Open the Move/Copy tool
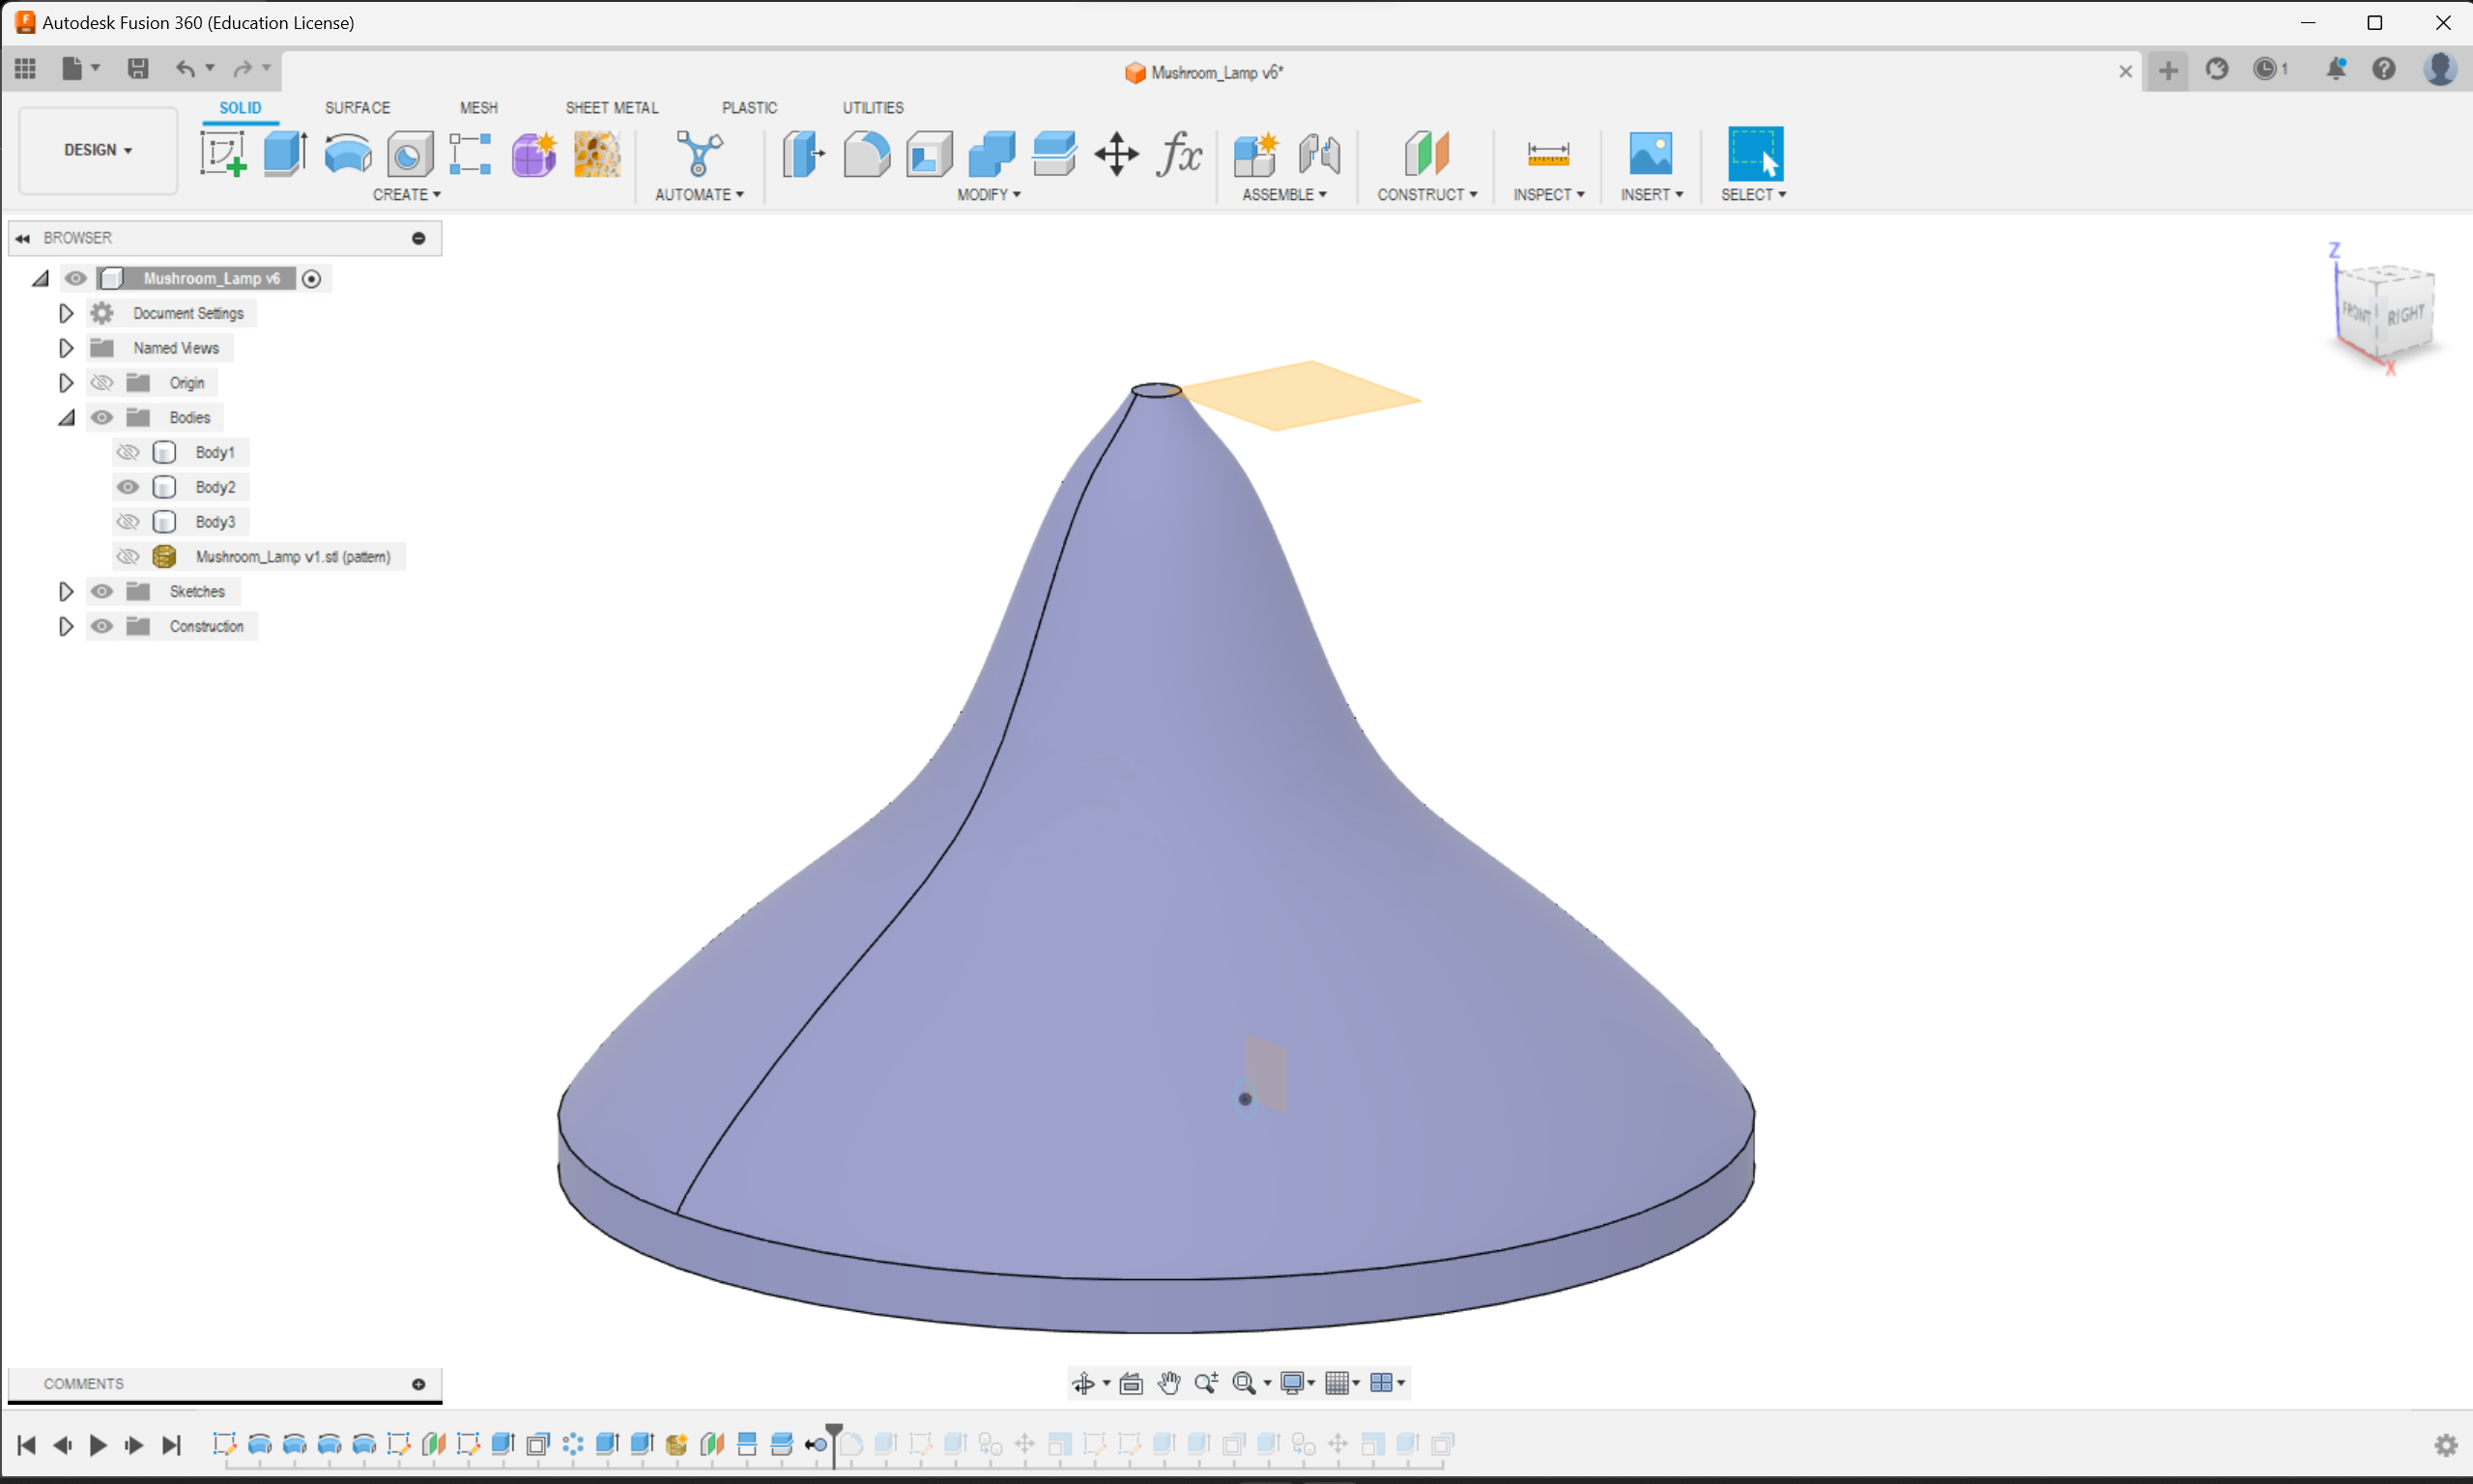 pyautogui.click(x=1116, y=154)
